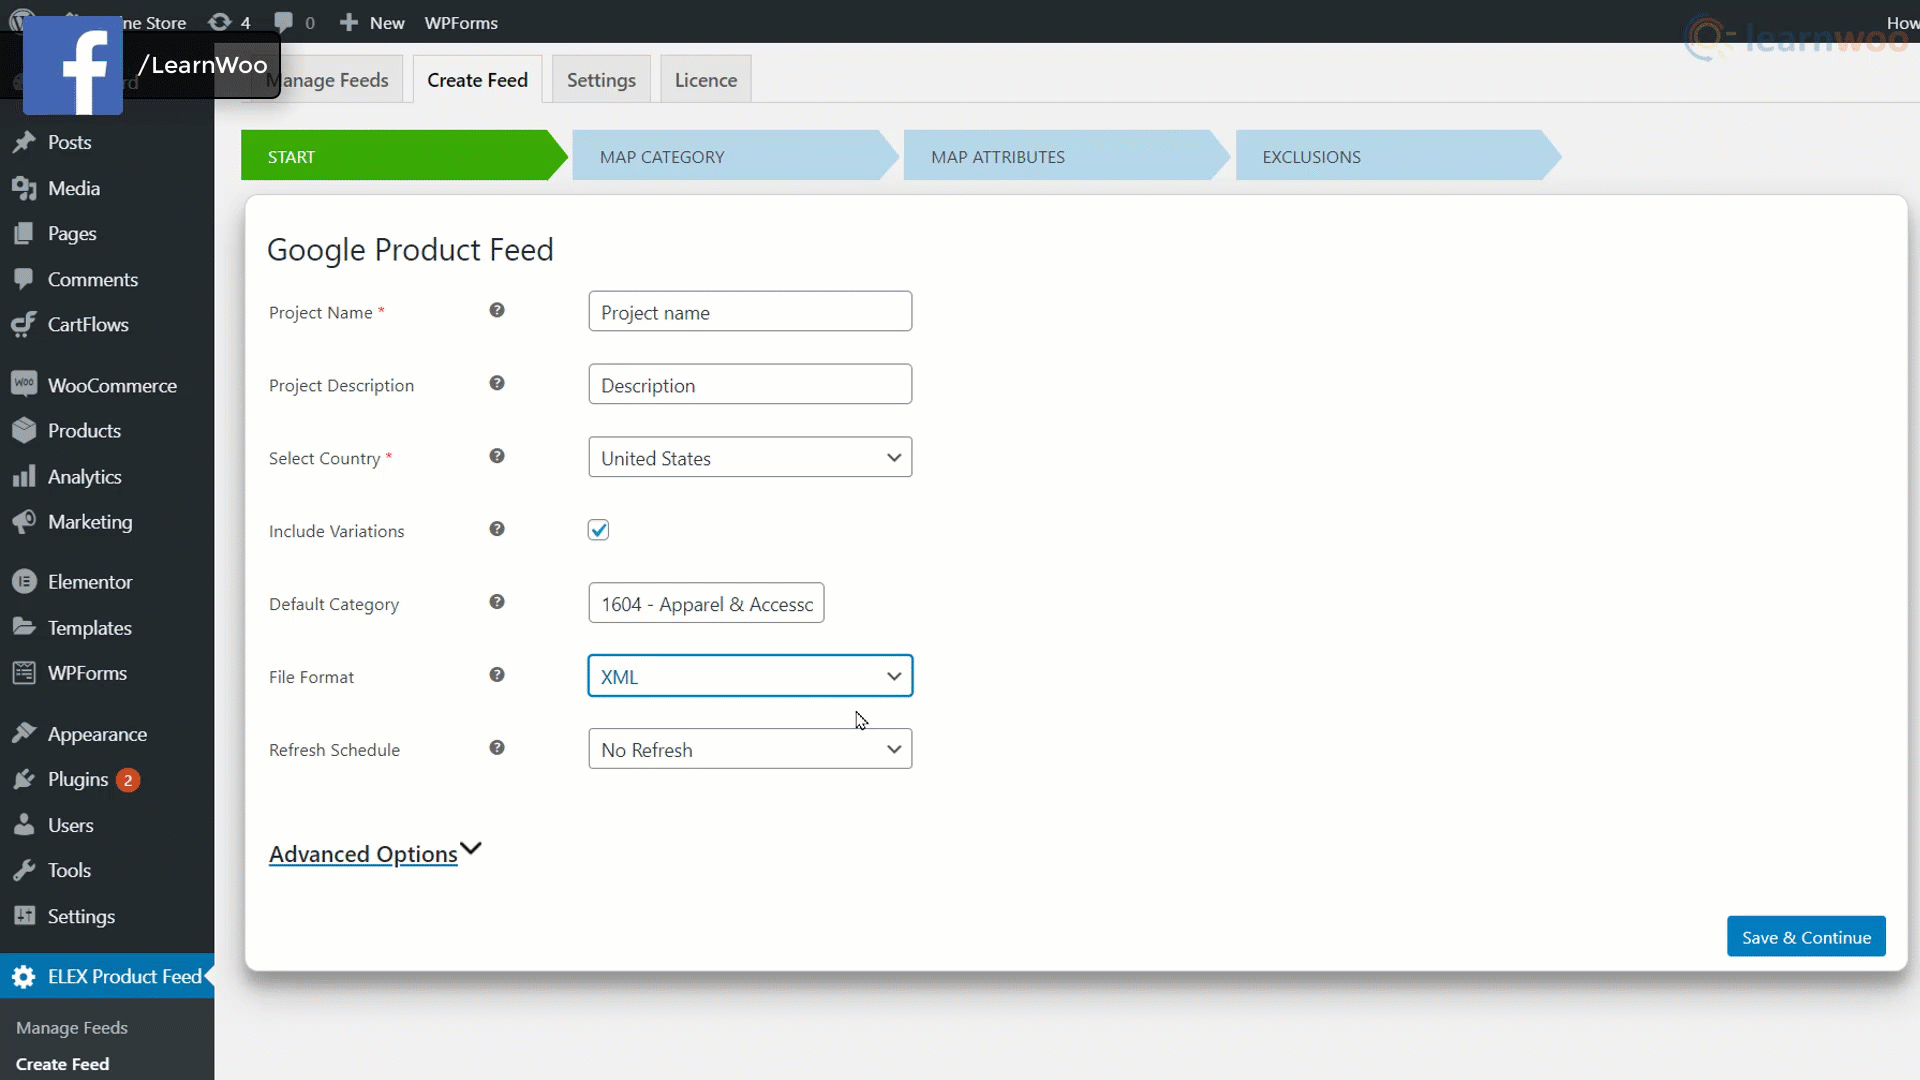
Task: Click the Project Name input field
Action: coord(750,313)
